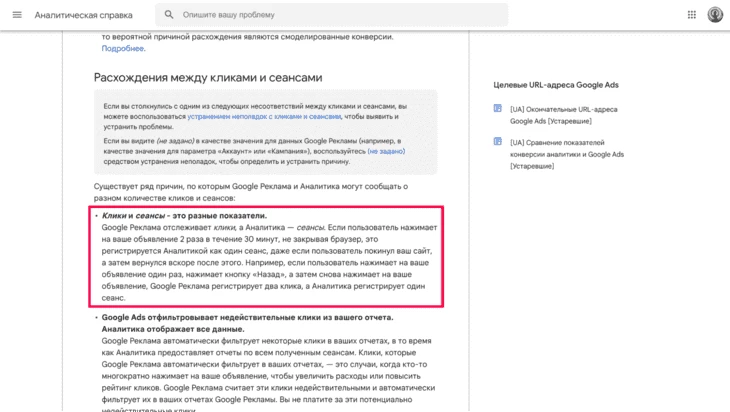The image size is (730, 412).
Task: Open the "Подробнее" link
Action: click(x=122, y=48)
